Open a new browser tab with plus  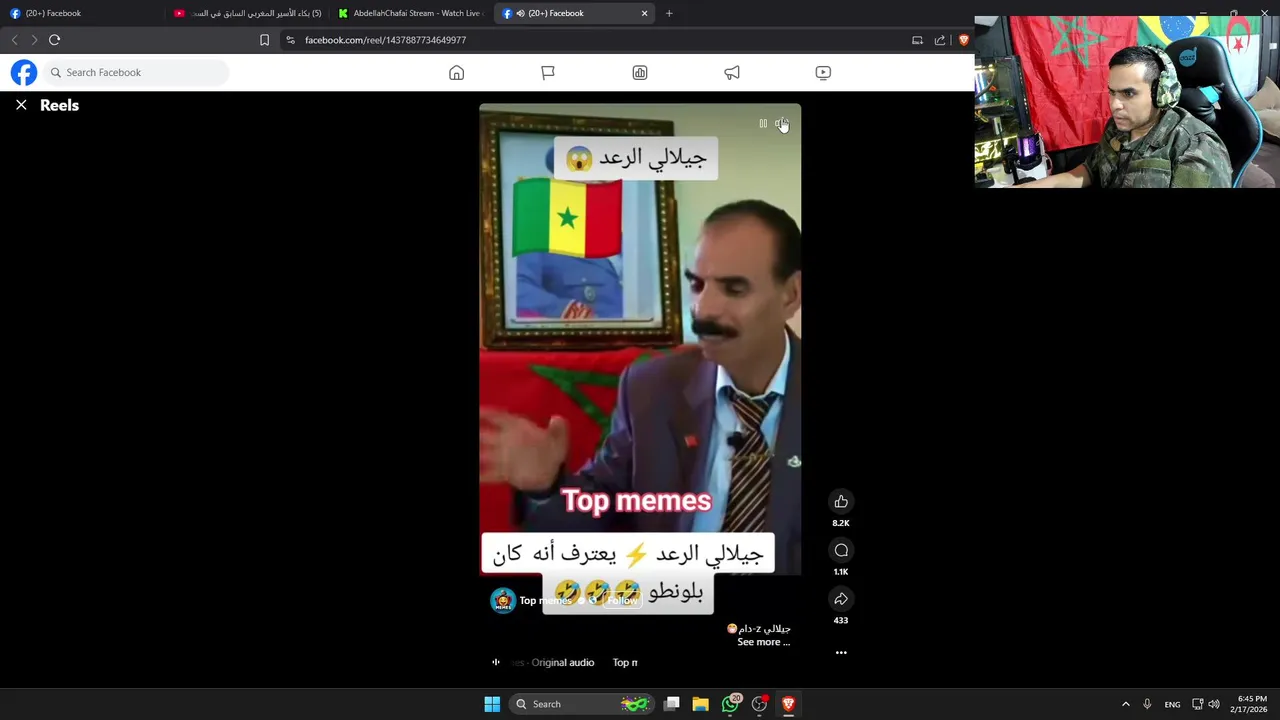(669, 13)
